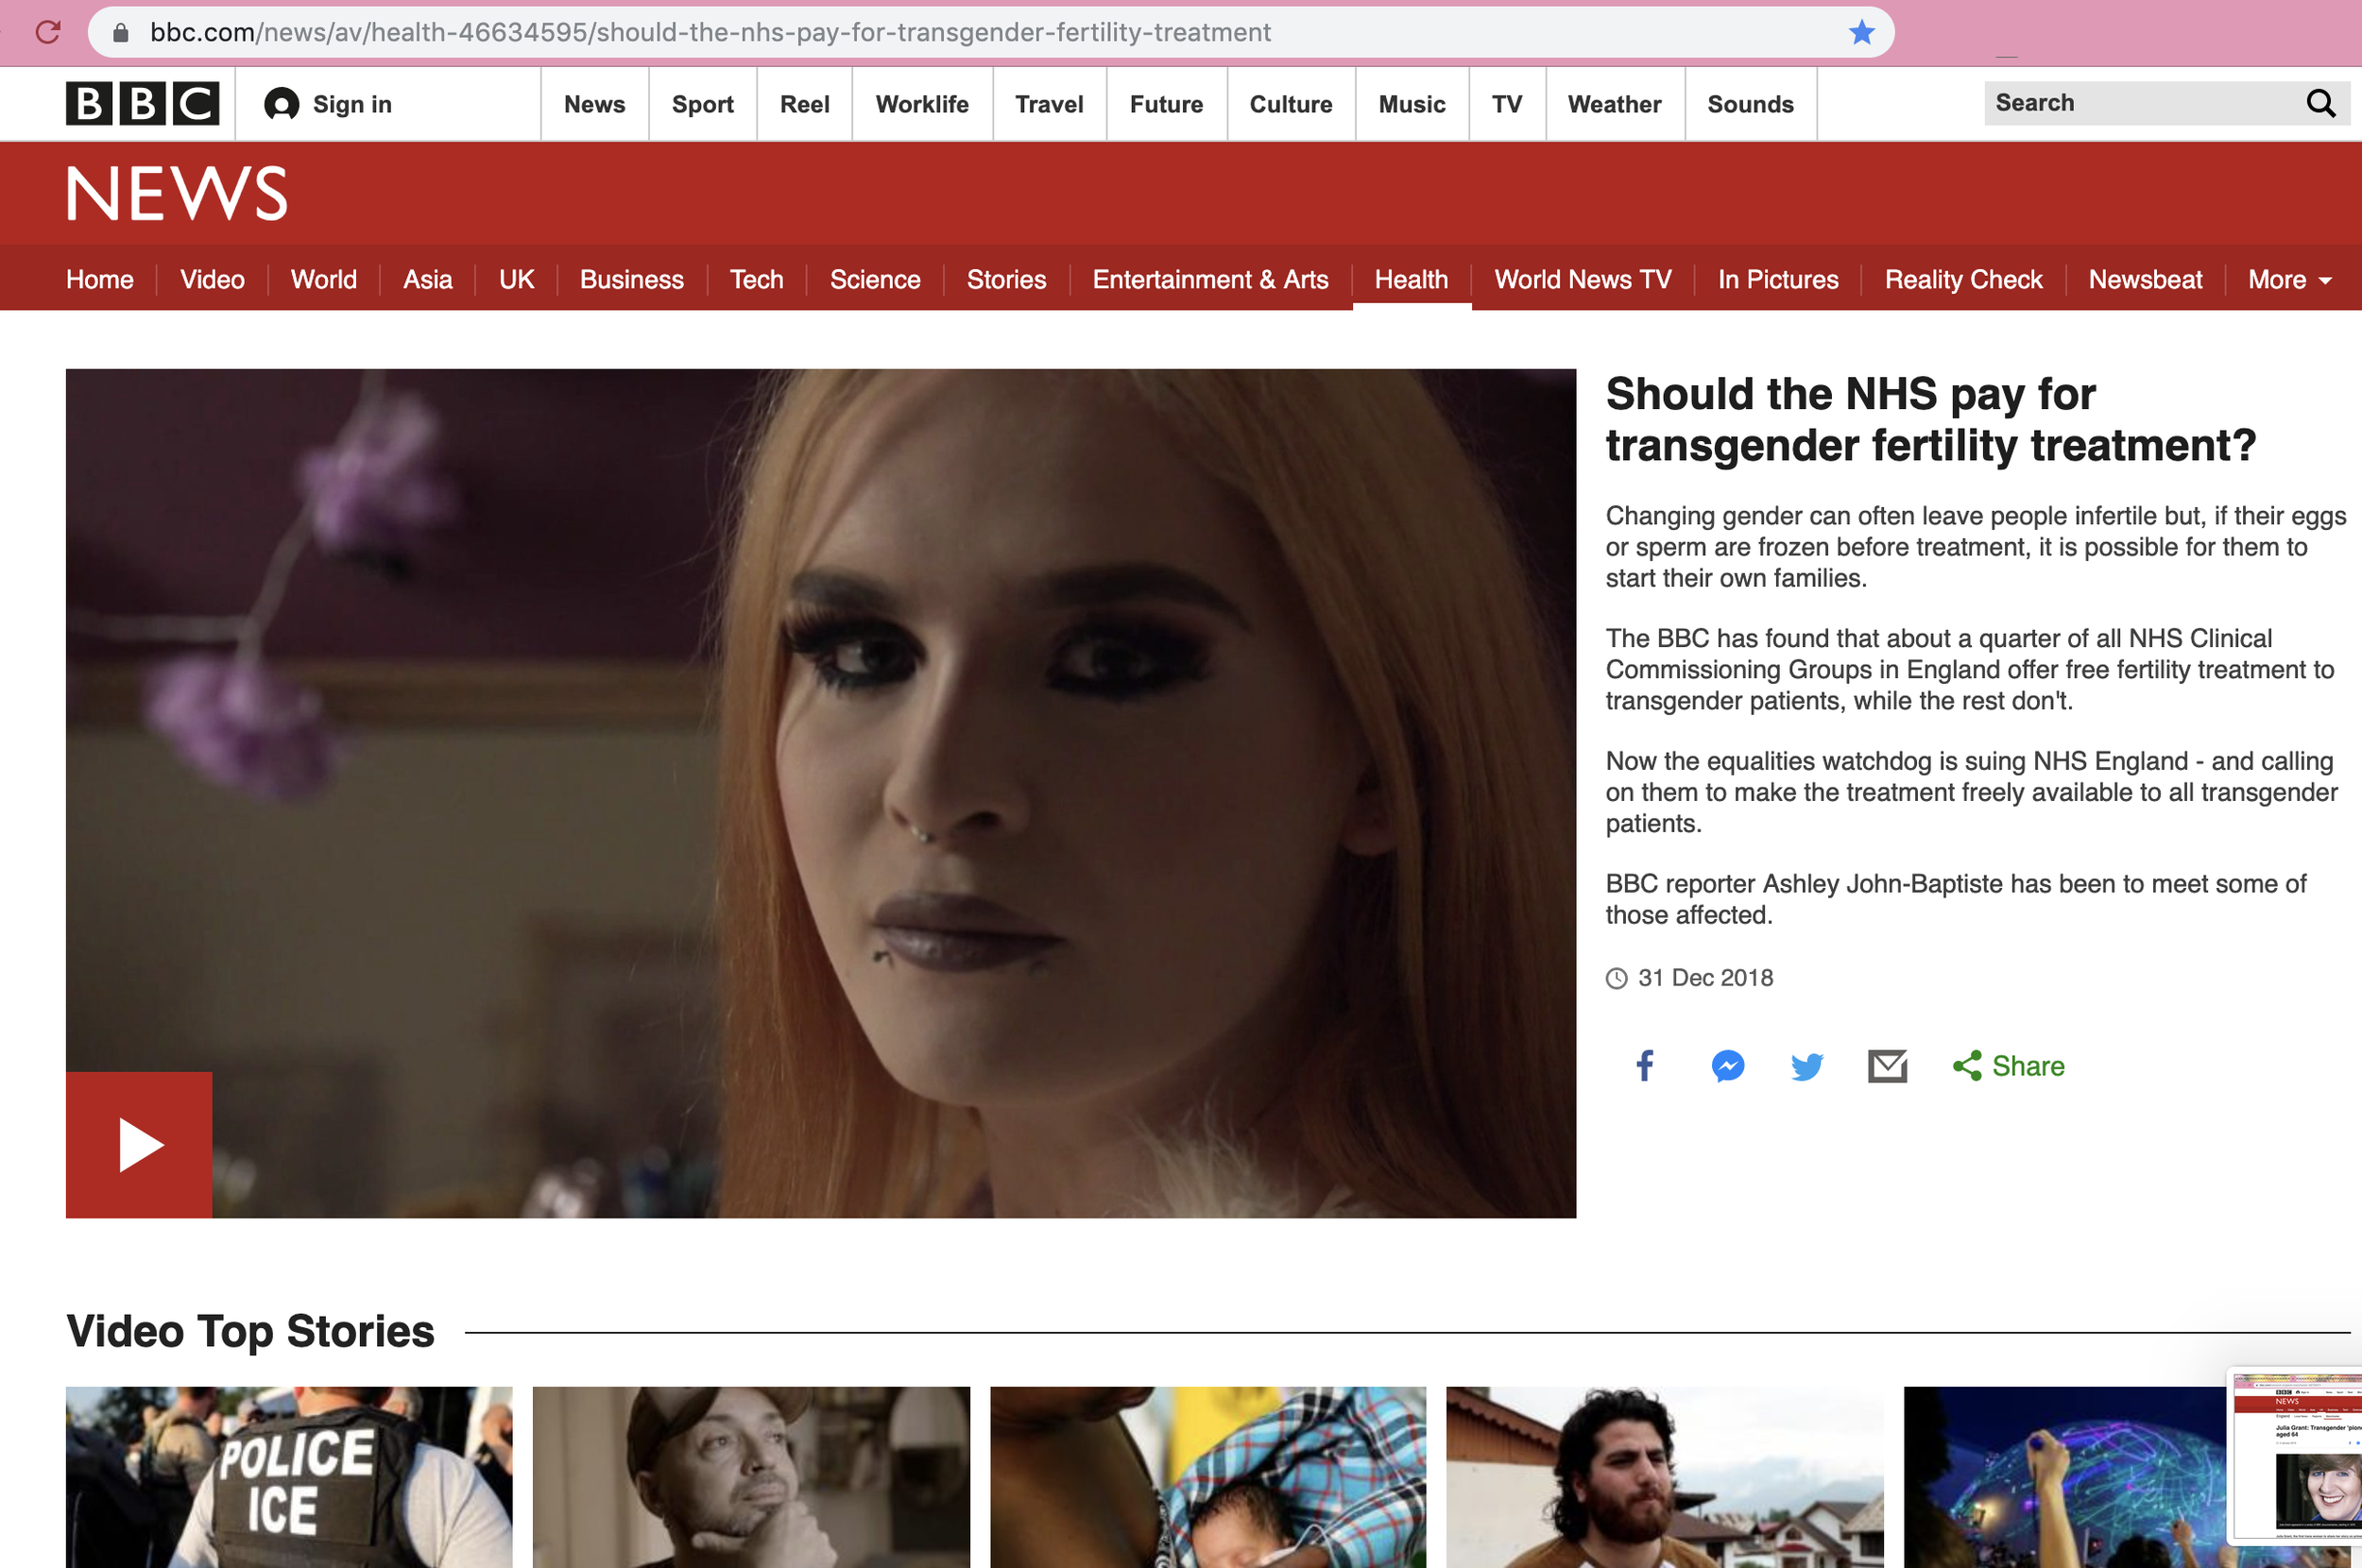Go to the Stories news tab
2362x1568 pixels.
[x=1006, y=279]
